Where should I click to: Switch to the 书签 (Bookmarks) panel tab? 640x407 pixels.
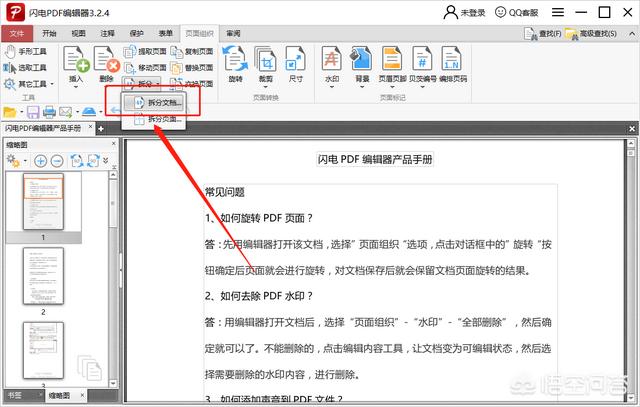16,396
